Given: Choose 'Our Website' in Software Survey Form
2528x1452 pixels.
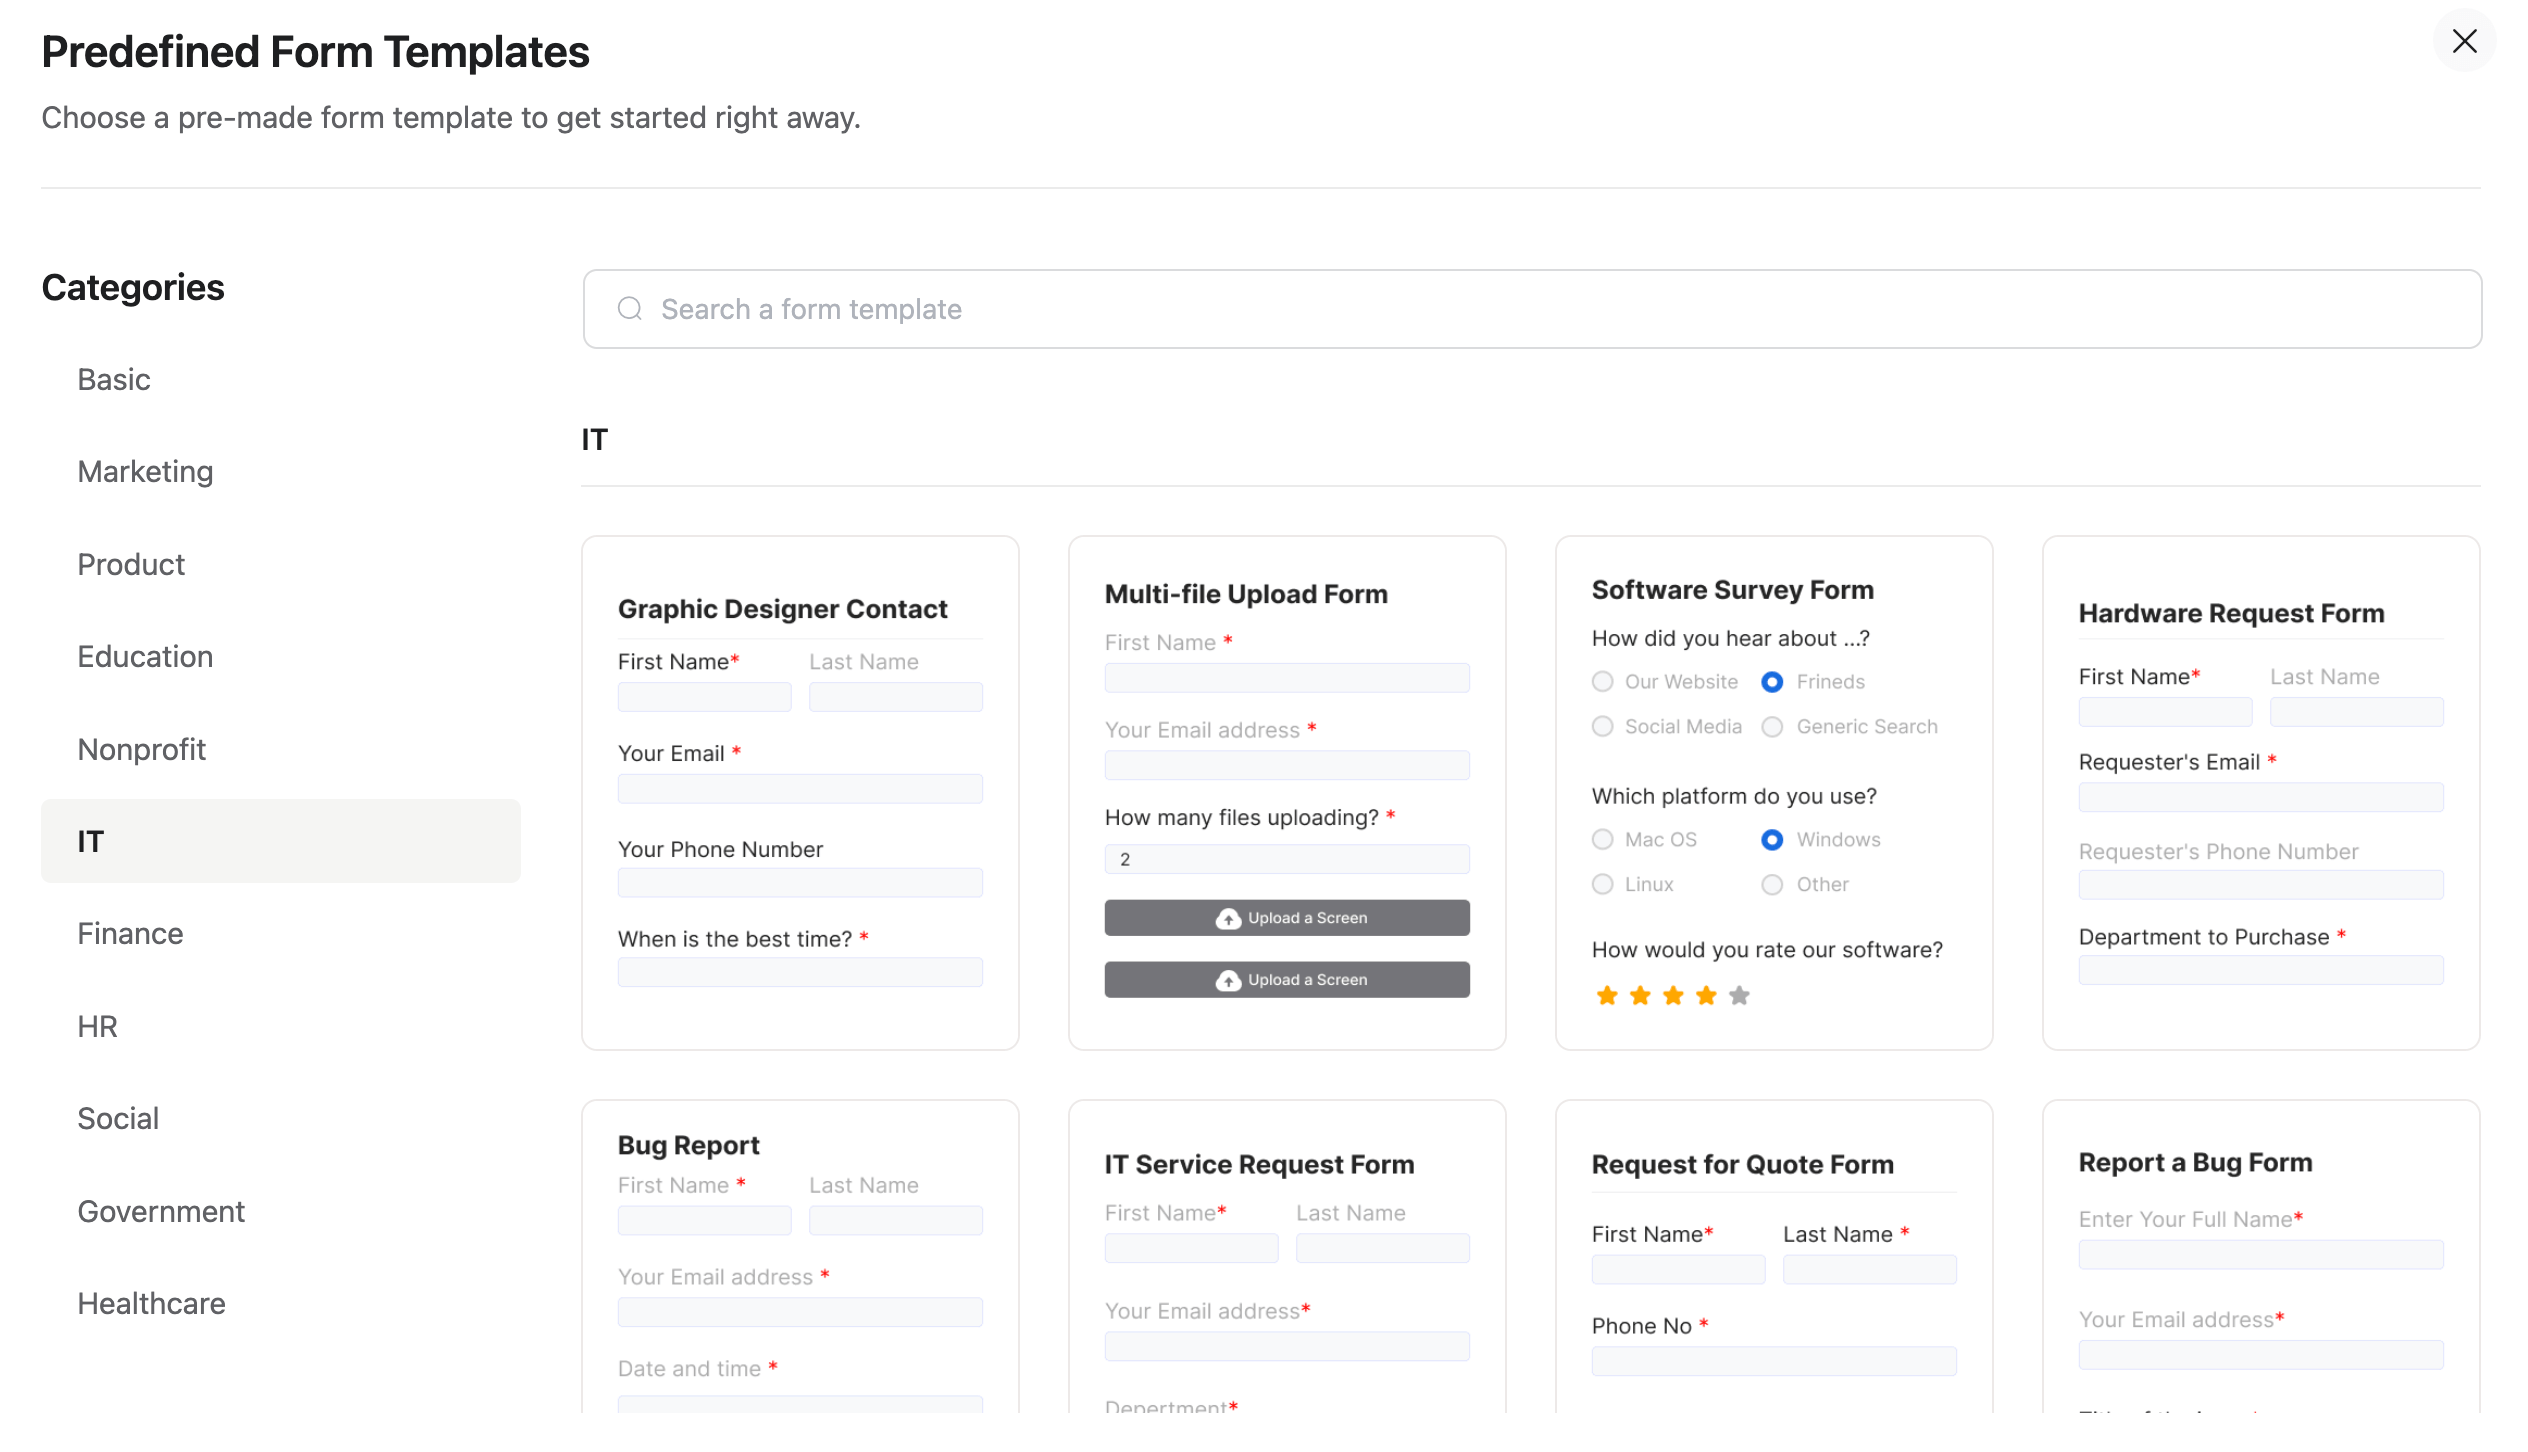Looking at the screenshot, I should coord(1603,681).
